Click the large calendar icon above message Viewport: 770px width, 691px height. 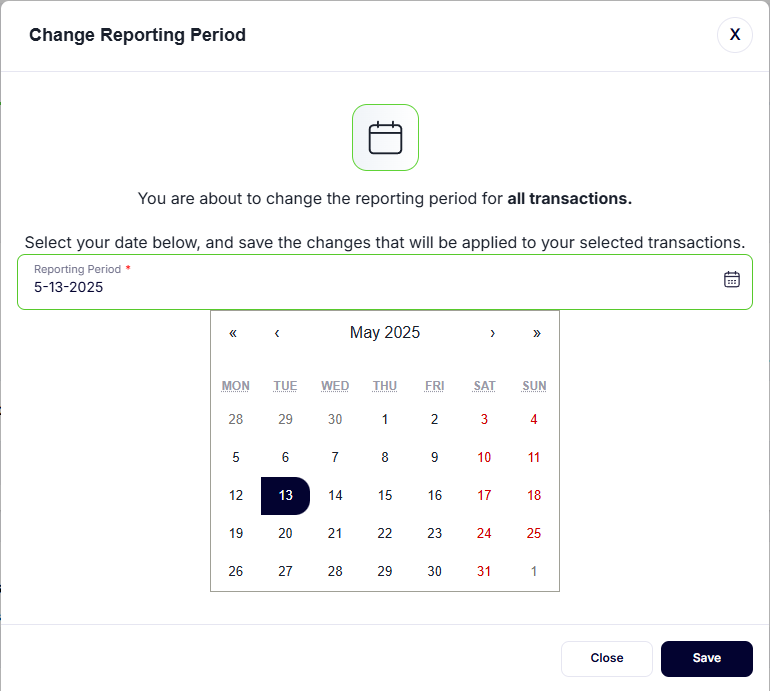click(385, 138)
